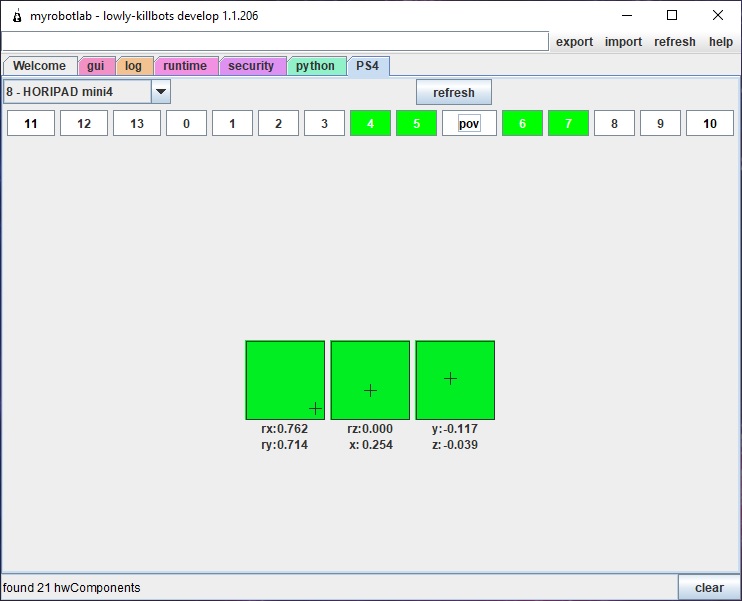
Task: Click the y/z joystick green pad
Action: [x=455, y=380]
